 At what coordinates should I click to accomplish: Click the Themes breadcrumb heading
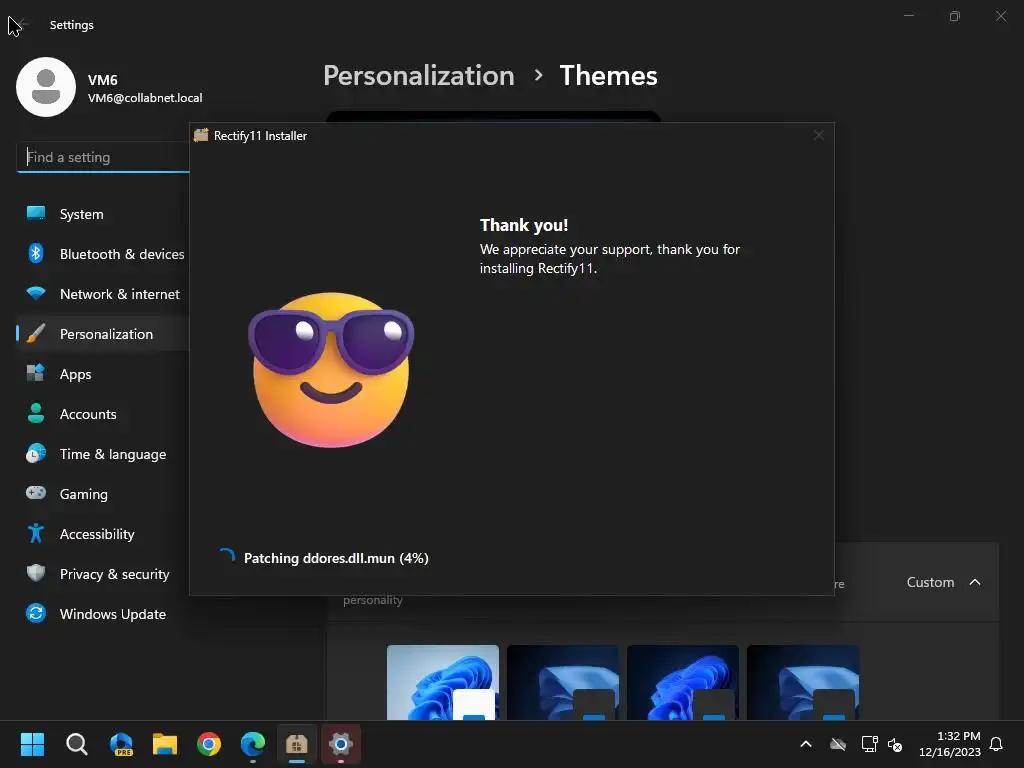click(608, 76)
